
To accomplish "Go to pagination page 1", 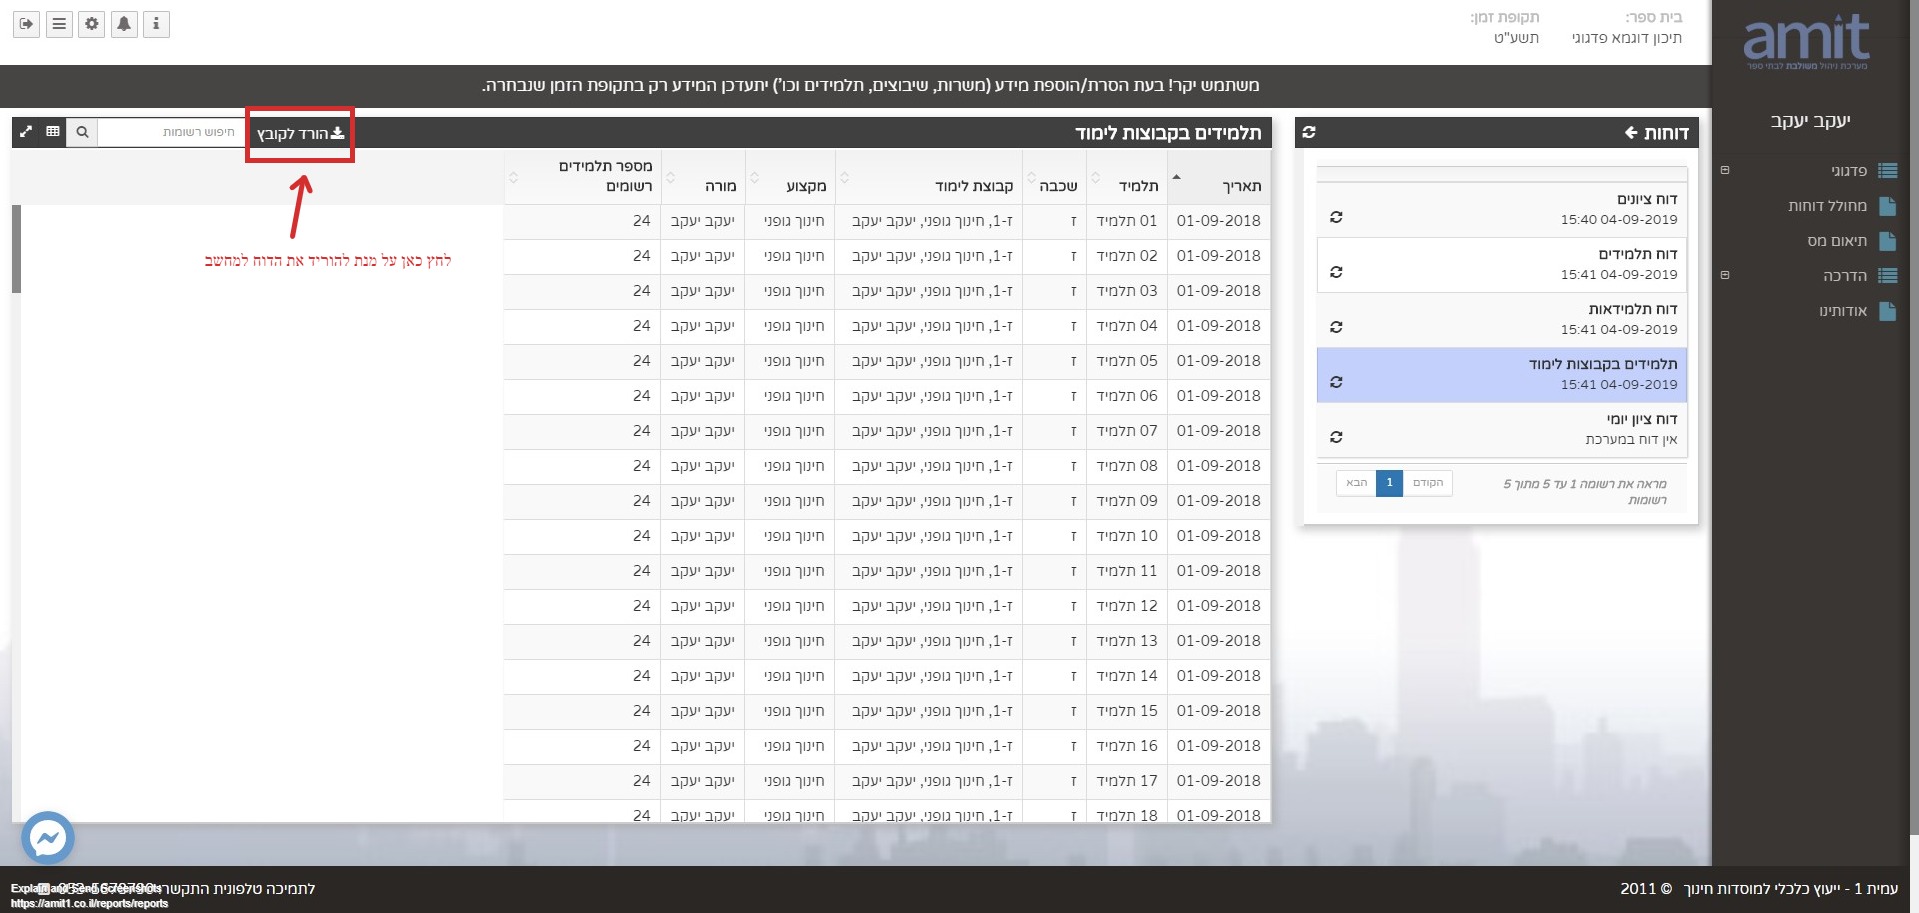I will pyautogui.click(x=1389, y=483).
